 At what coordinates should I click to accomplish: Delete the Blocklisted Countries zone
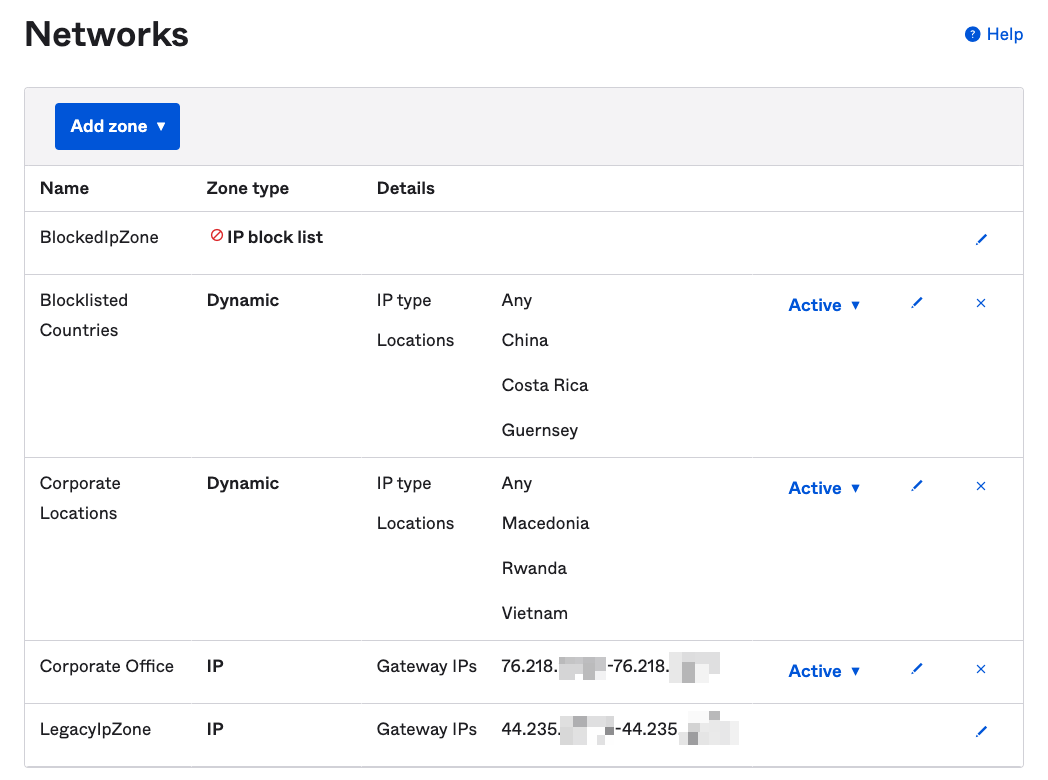click(980, 303)
